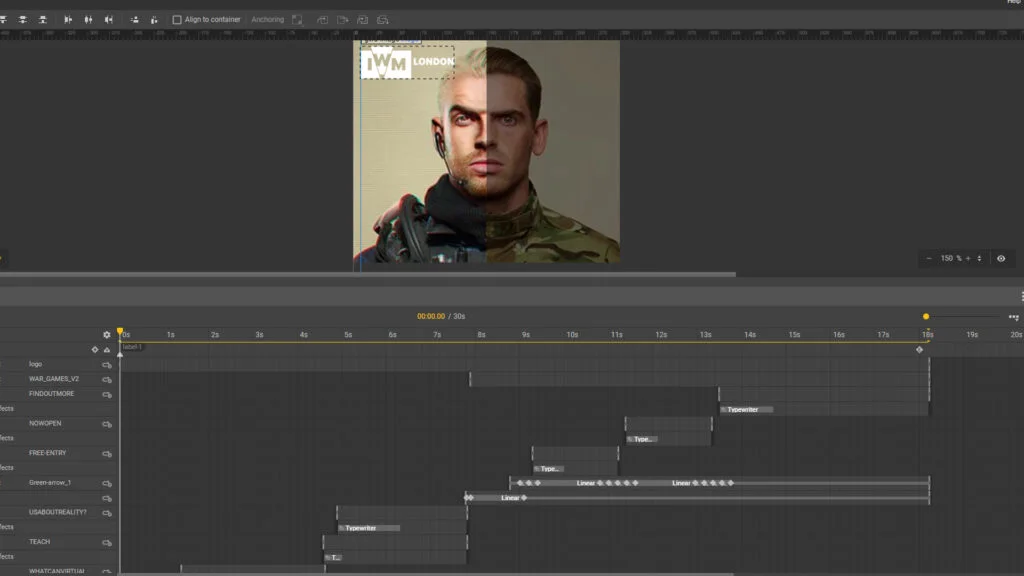The image size is (1024, 576).
Task: Zoom out the canvas with minus button
Action: click(x=929, y=259)
